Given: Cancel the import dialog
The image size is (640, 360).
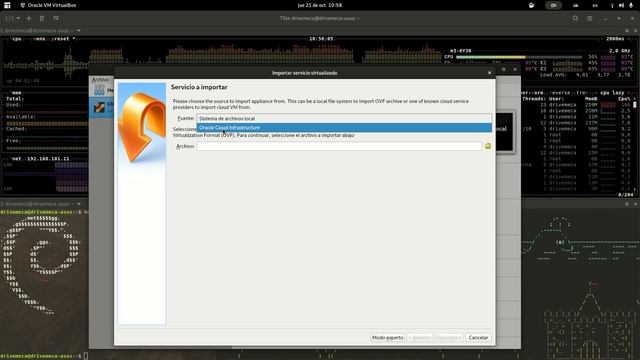Looking at the screenshot, I should pyautogui.click(x=478, y=338).
